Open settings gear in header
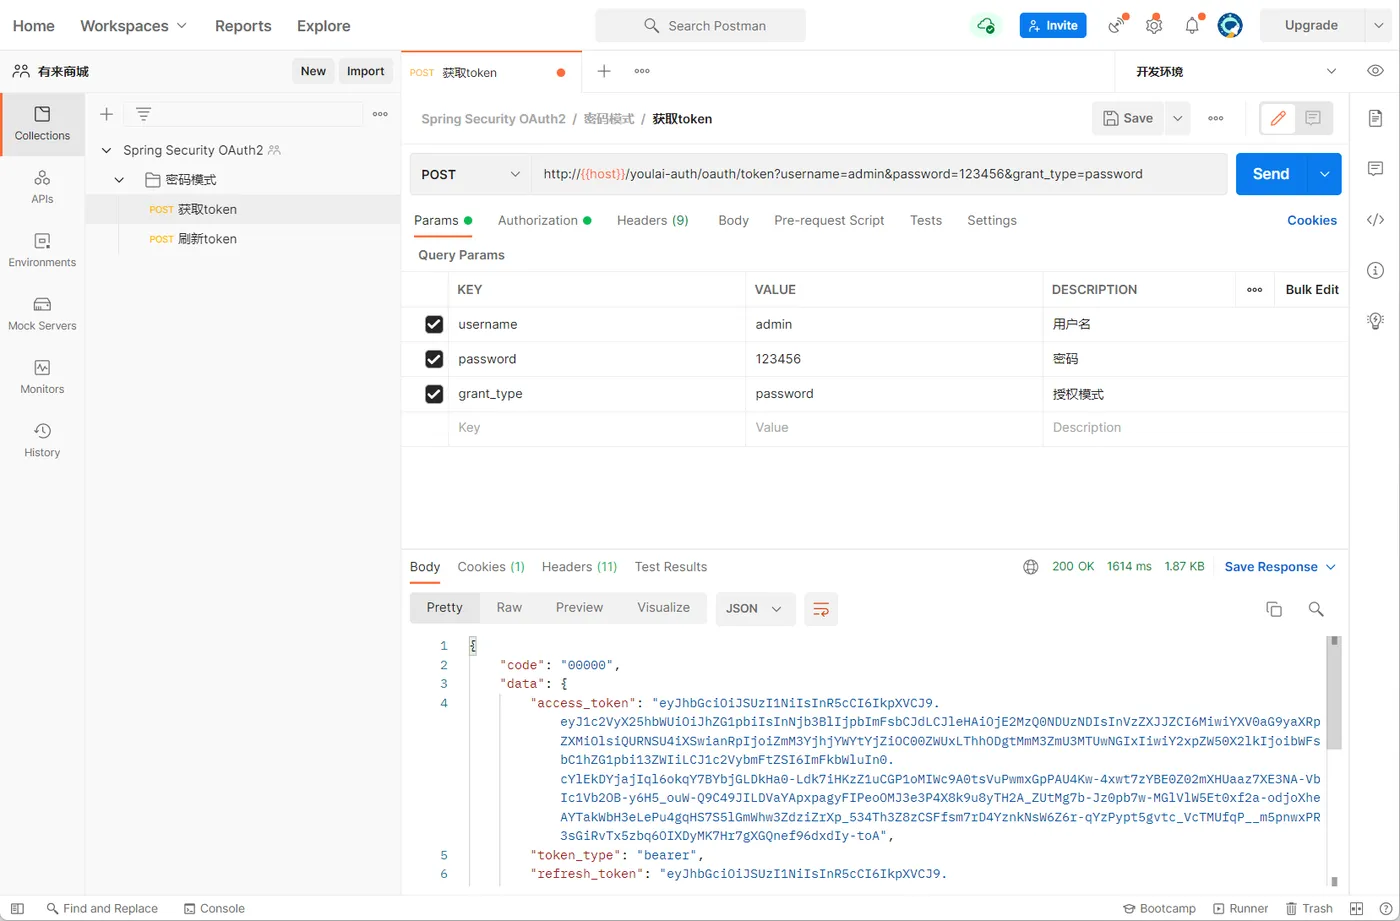The height and width of the screenshot is (921, 1400). pos(1154,25)
